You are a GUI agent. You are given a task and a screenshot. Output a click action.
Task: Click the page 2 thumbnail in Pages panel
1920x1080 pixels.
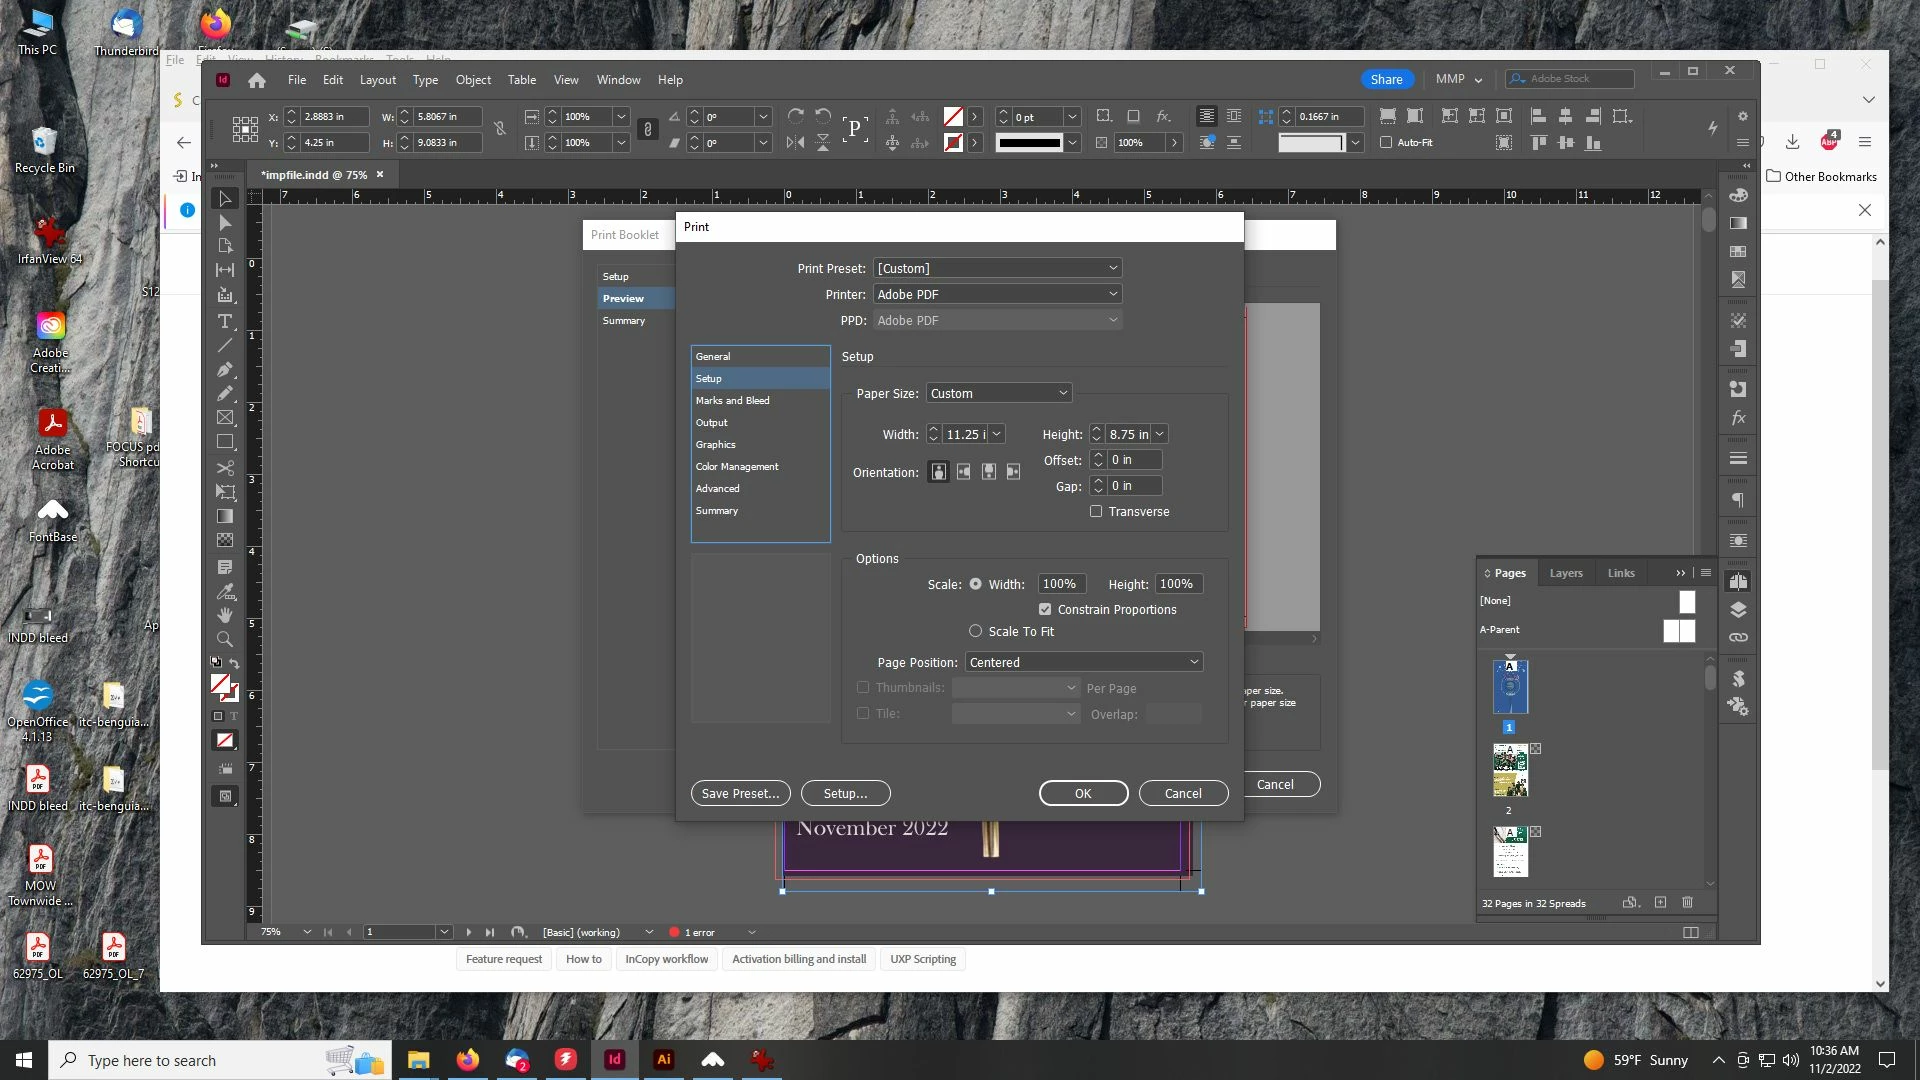[1510, 770]
